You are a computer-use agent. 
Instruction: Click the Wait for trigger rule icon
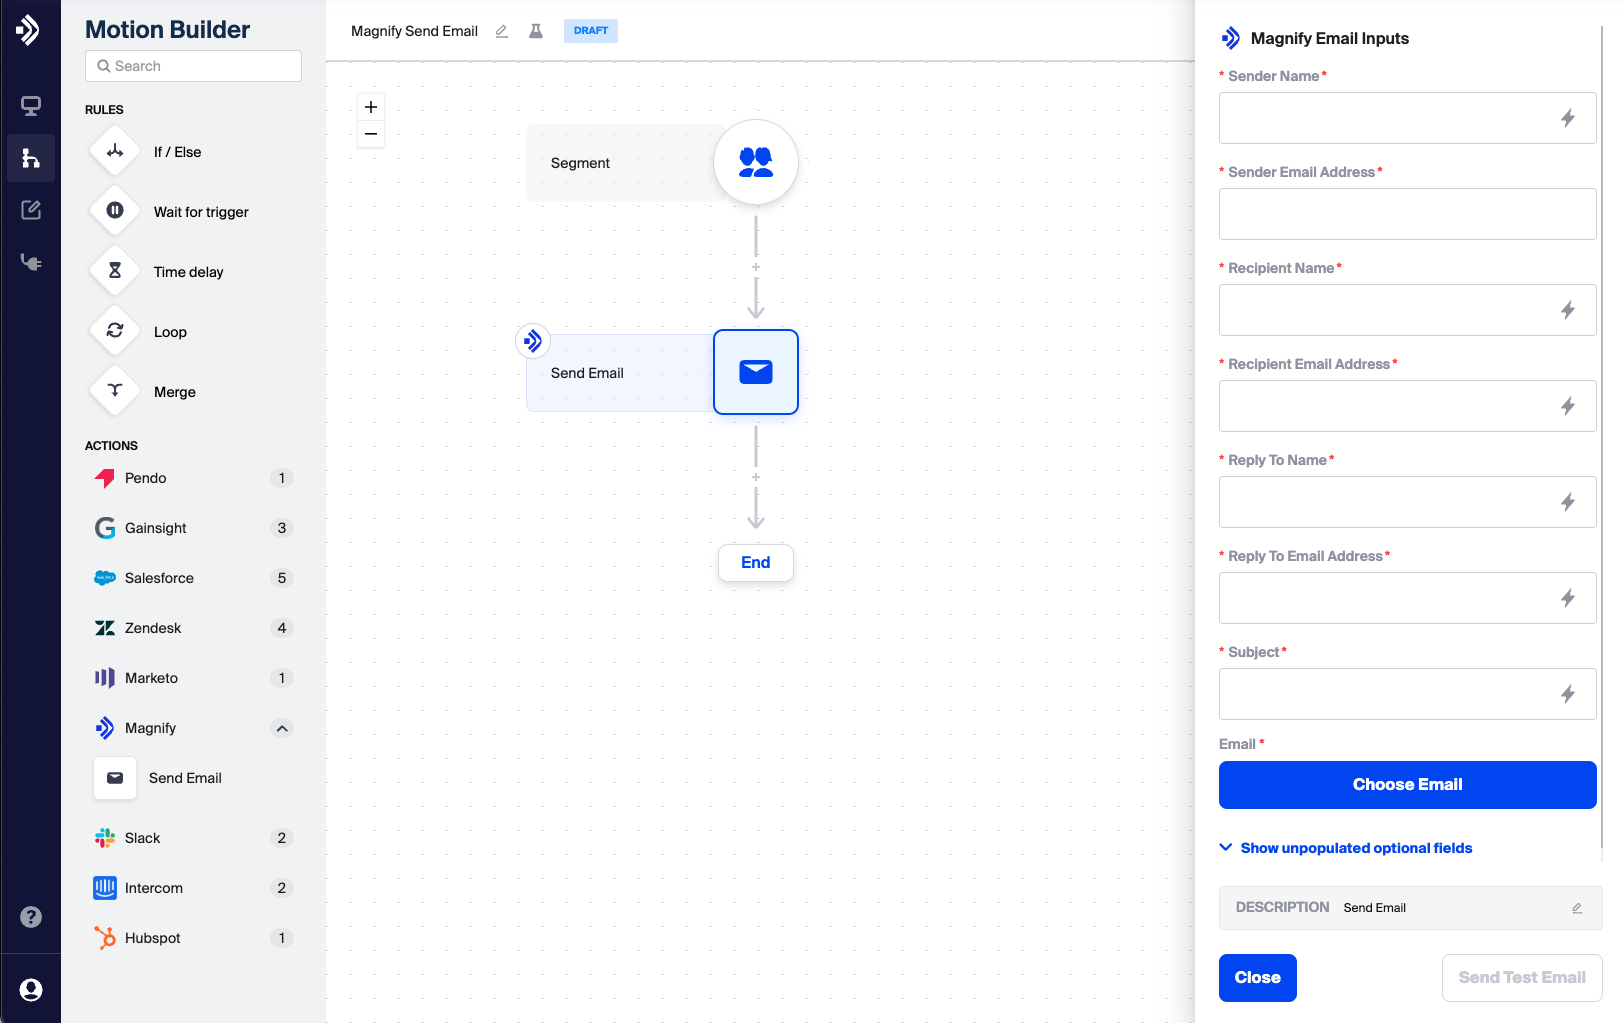[x=114, y=211]
